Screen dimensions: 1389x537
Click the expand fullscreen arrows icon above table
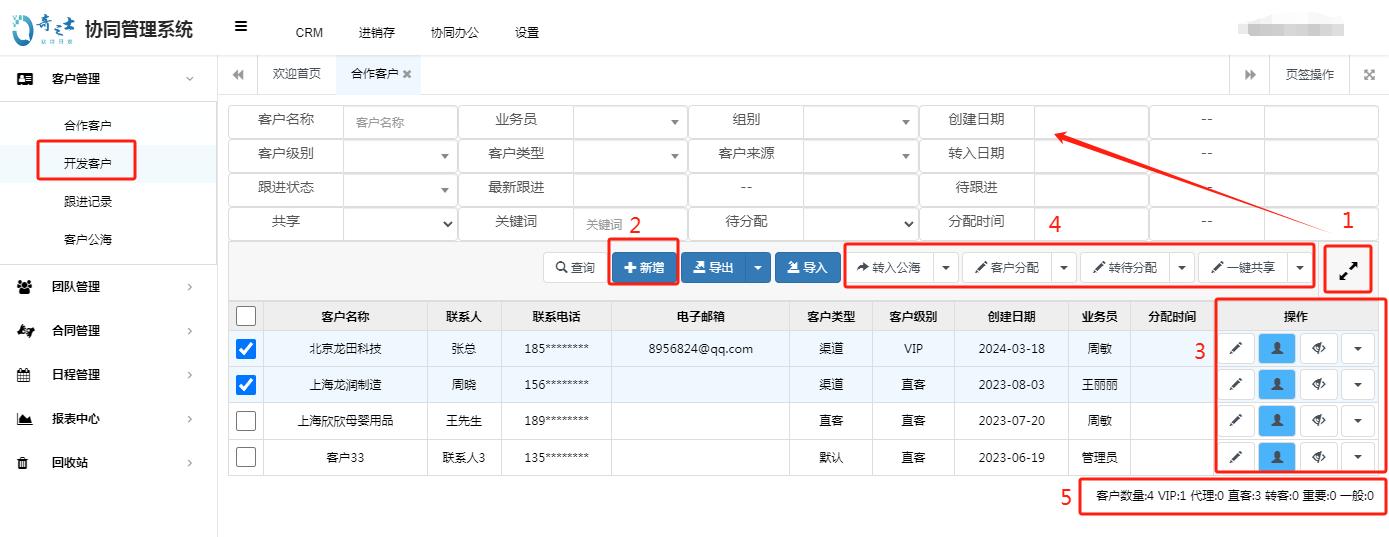[1348, 268]
